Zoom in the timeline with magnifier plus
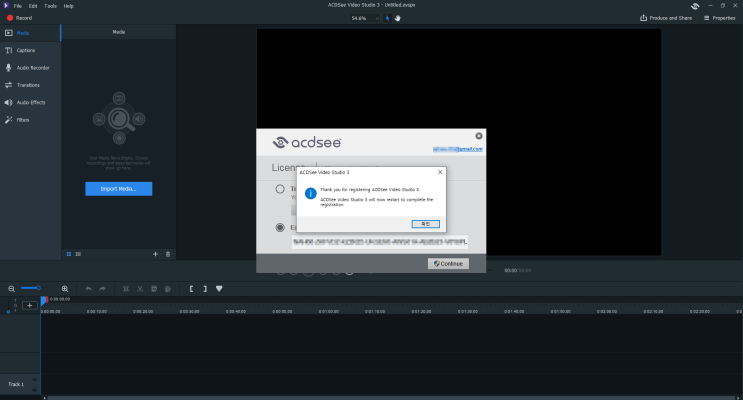Image resolution: width=743 pixels, height=400 pixels. (65, 289)
